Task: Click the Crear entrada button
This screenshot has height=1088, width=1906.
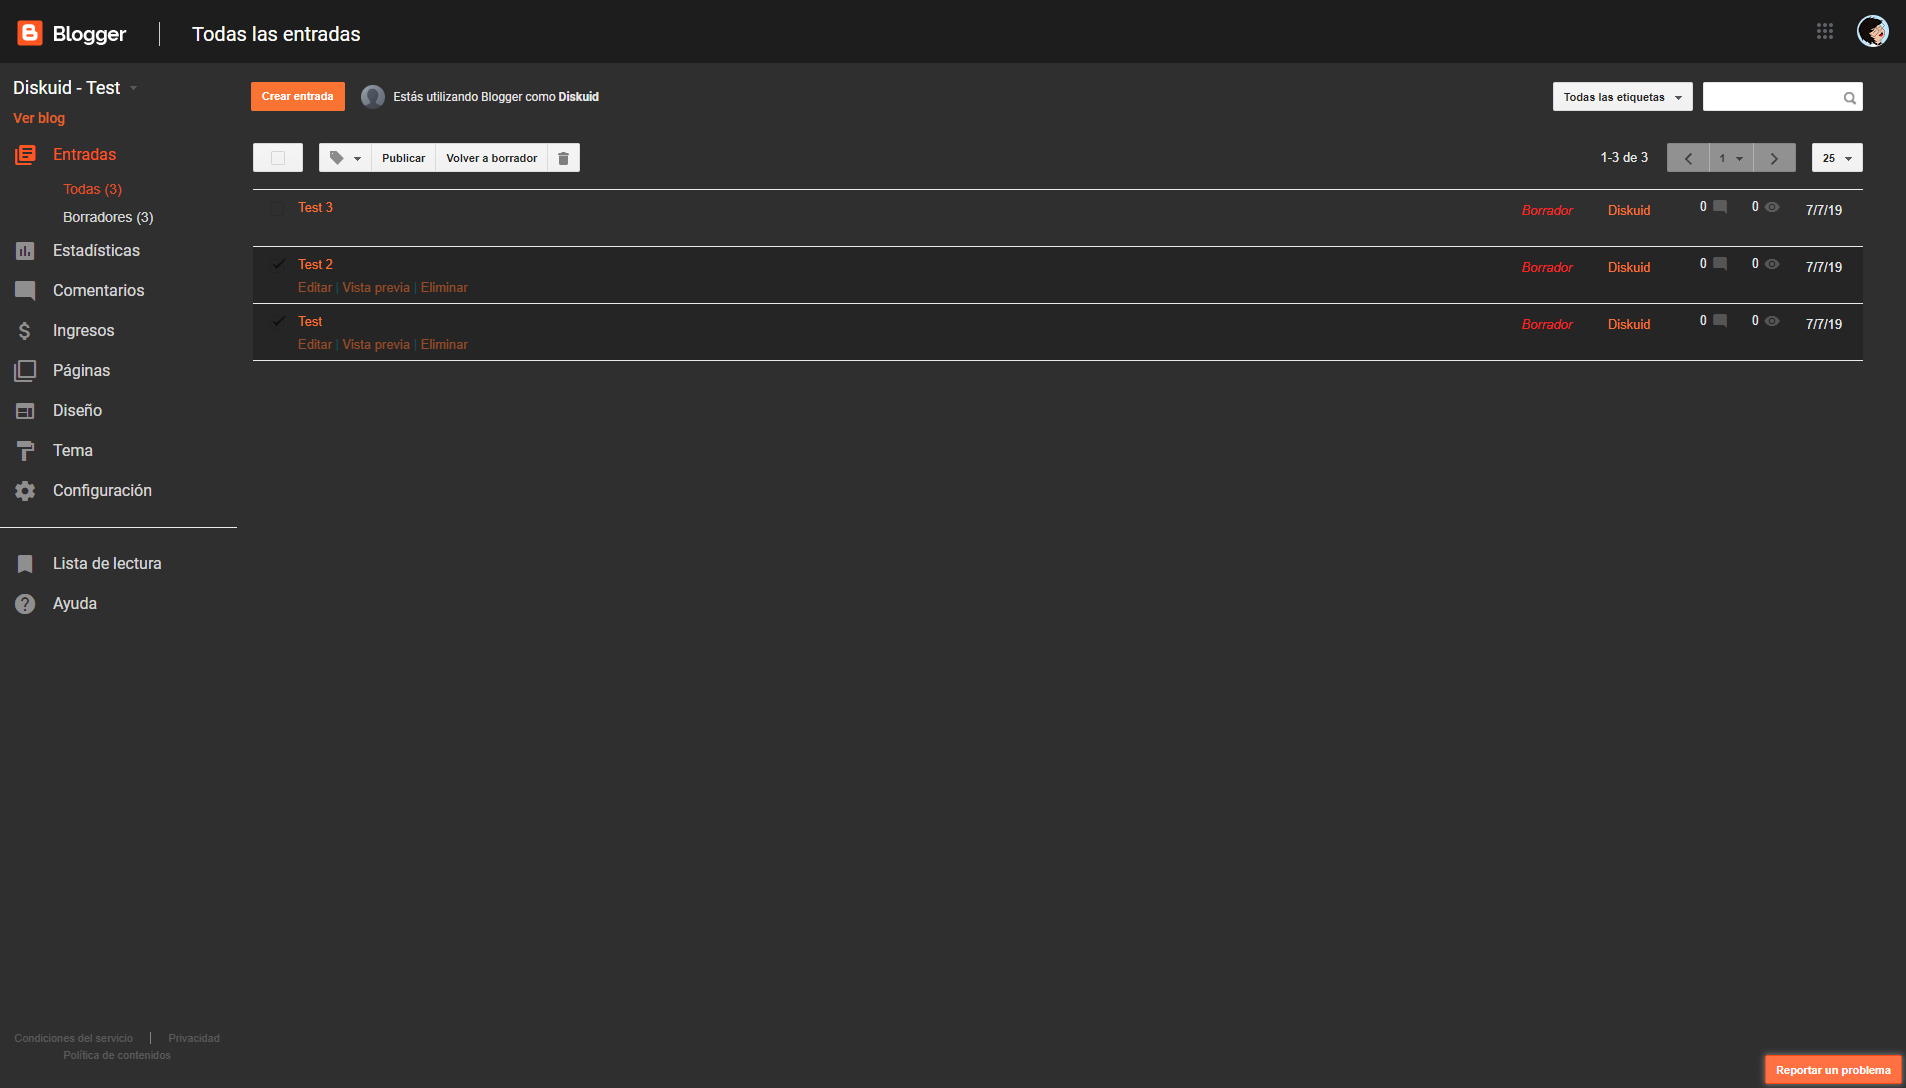Action: (297, 96)
